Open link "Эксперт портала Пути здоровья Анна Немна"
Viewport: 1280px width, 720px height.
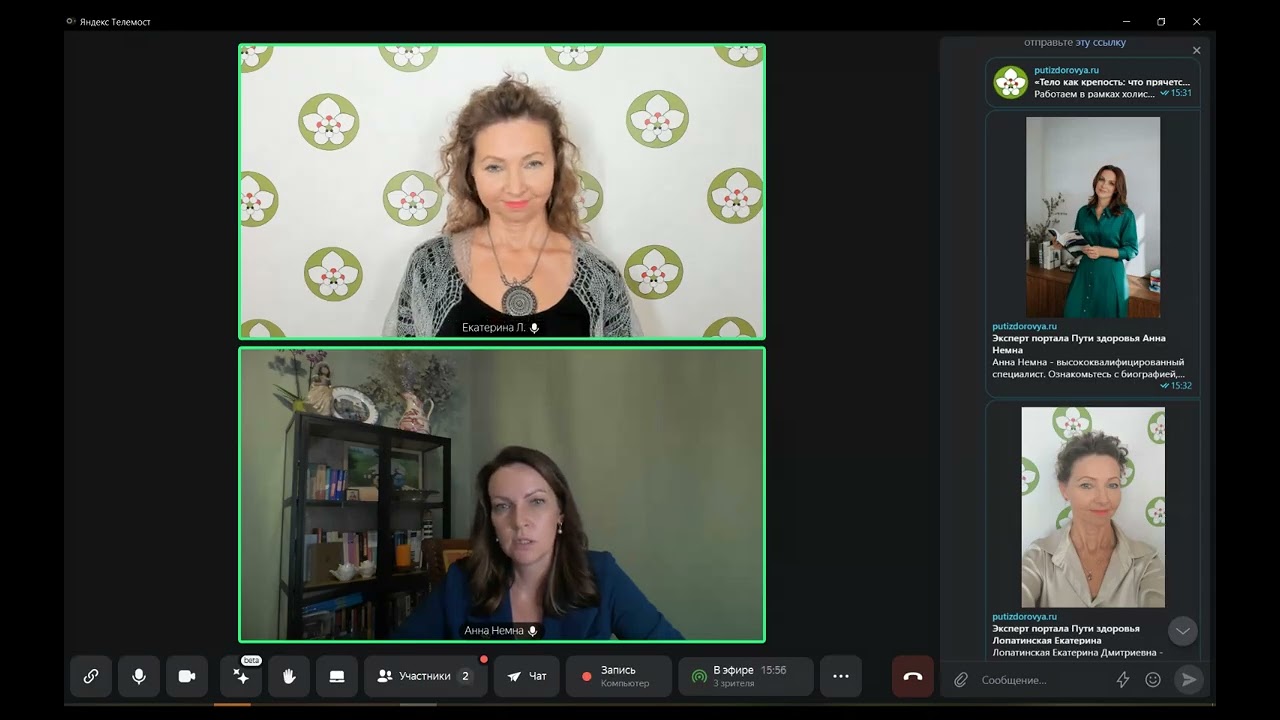pyautogui.click(x=1079, y=344)
